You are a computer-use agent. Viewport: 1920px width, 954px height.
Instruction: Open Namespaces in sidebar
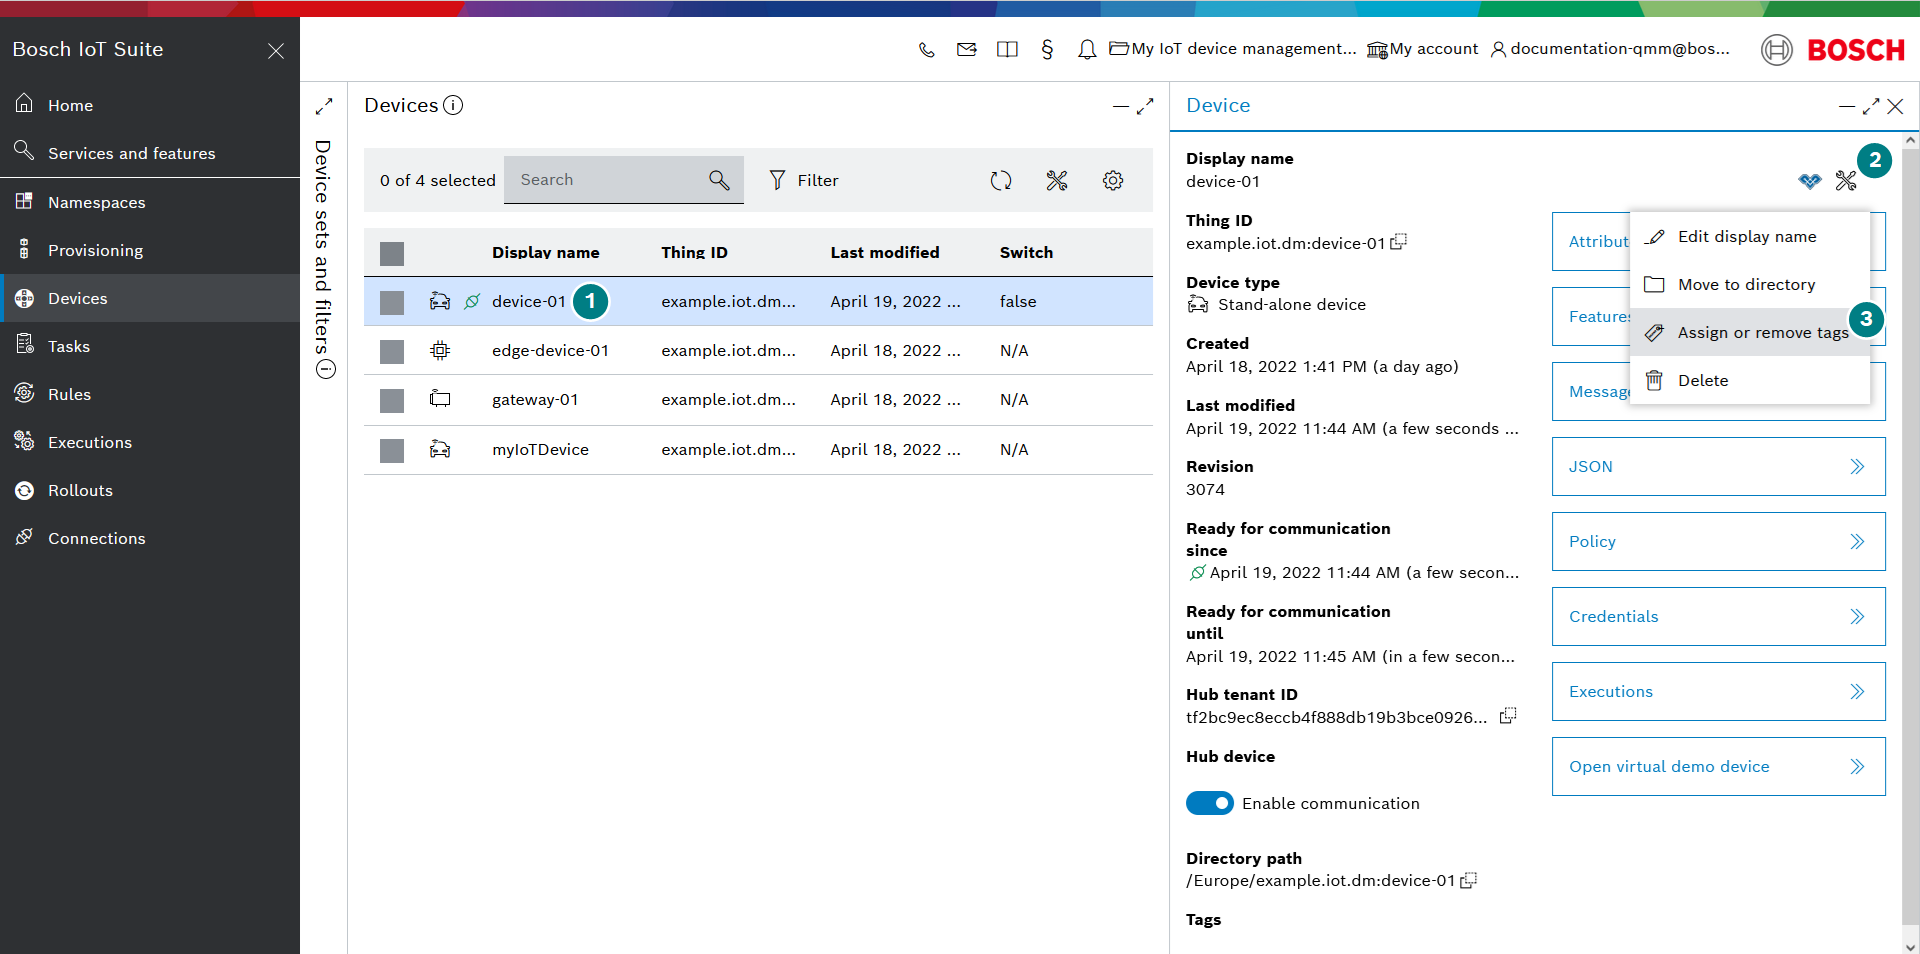click(x=150, y=202)
